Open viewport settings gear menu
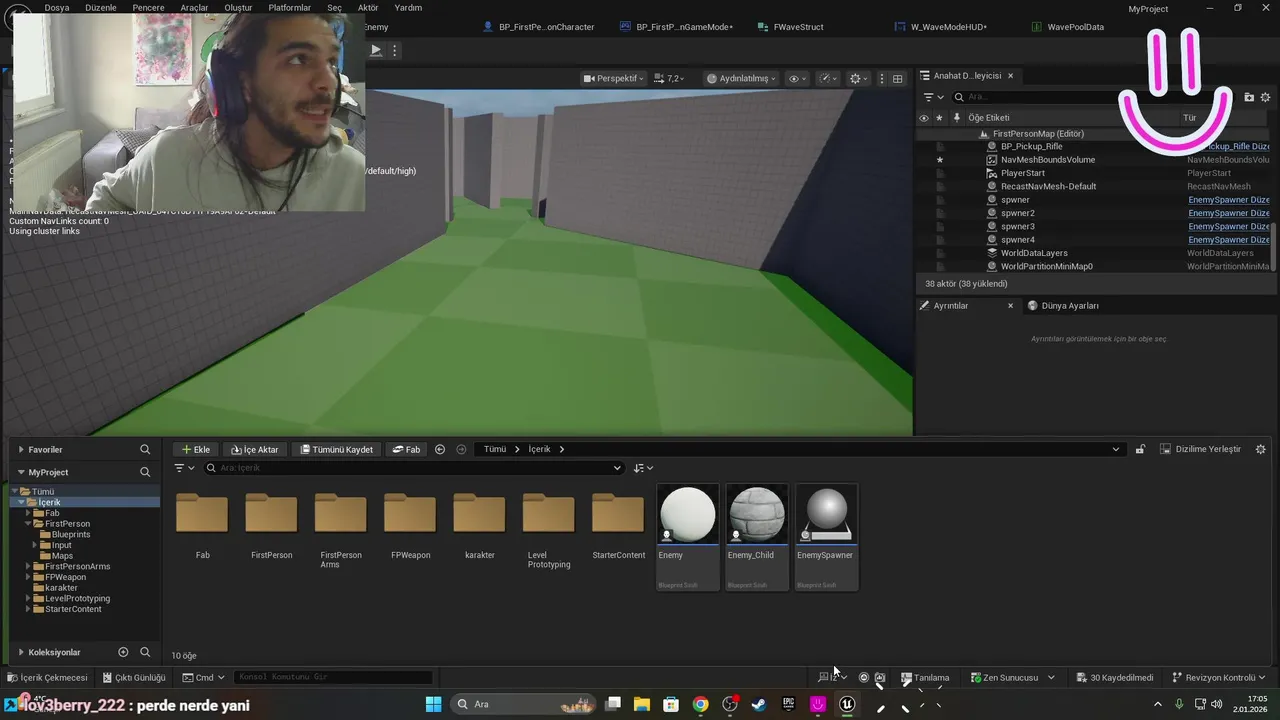Screen dimensions: 1280x720 pos(858,78)
